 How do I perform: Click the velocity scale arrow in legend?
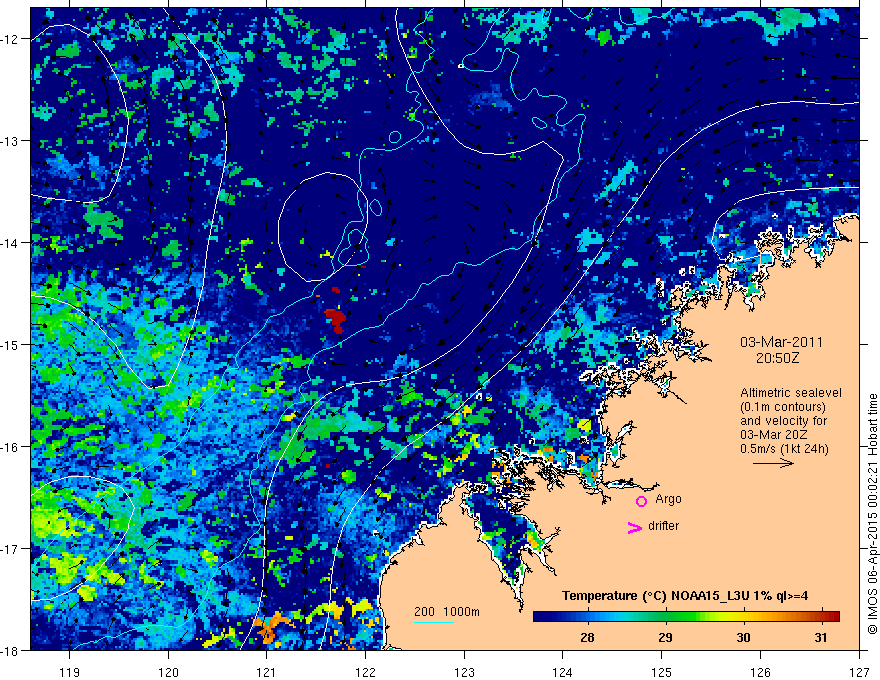773,463
